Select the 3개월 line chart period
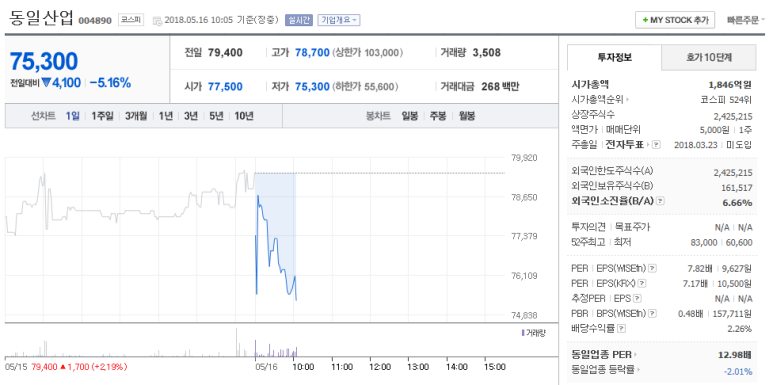 point(136,116)
